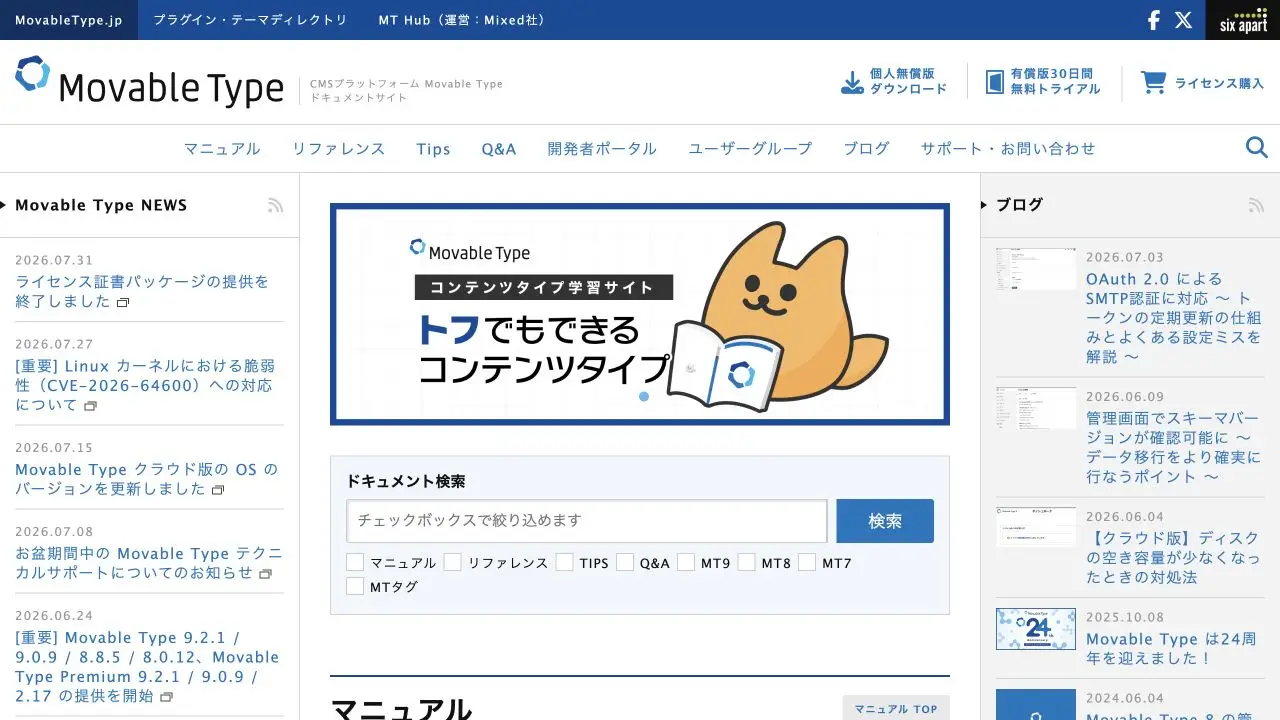1280x720 pixels.
Task: Check the マニュアル checkbox
Action: tap(355, 562)
